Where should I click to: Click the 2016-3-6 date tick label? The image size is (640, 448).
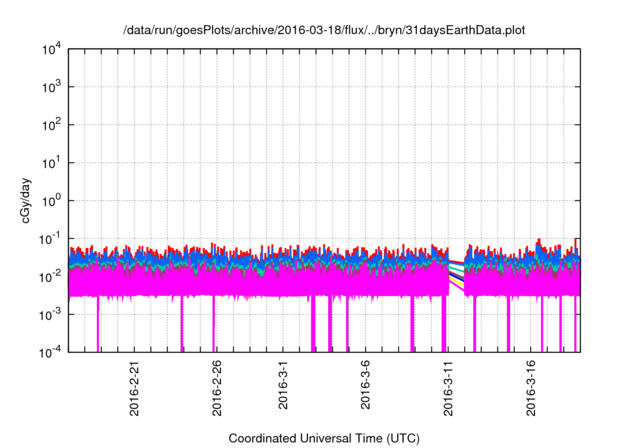(x=365, y=385)
